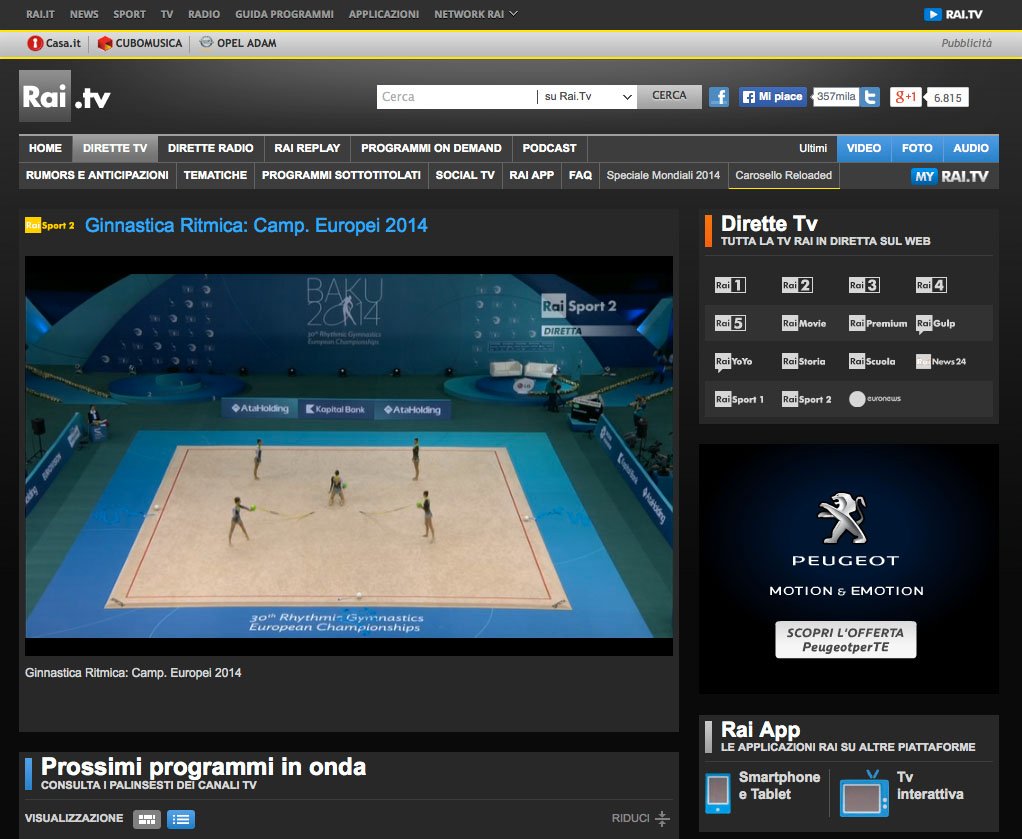Open Rai Sport 2 in Dirette Tv grid
Image resolution: width=1022 pixels, height=839 pixels.
click(807, 399)
